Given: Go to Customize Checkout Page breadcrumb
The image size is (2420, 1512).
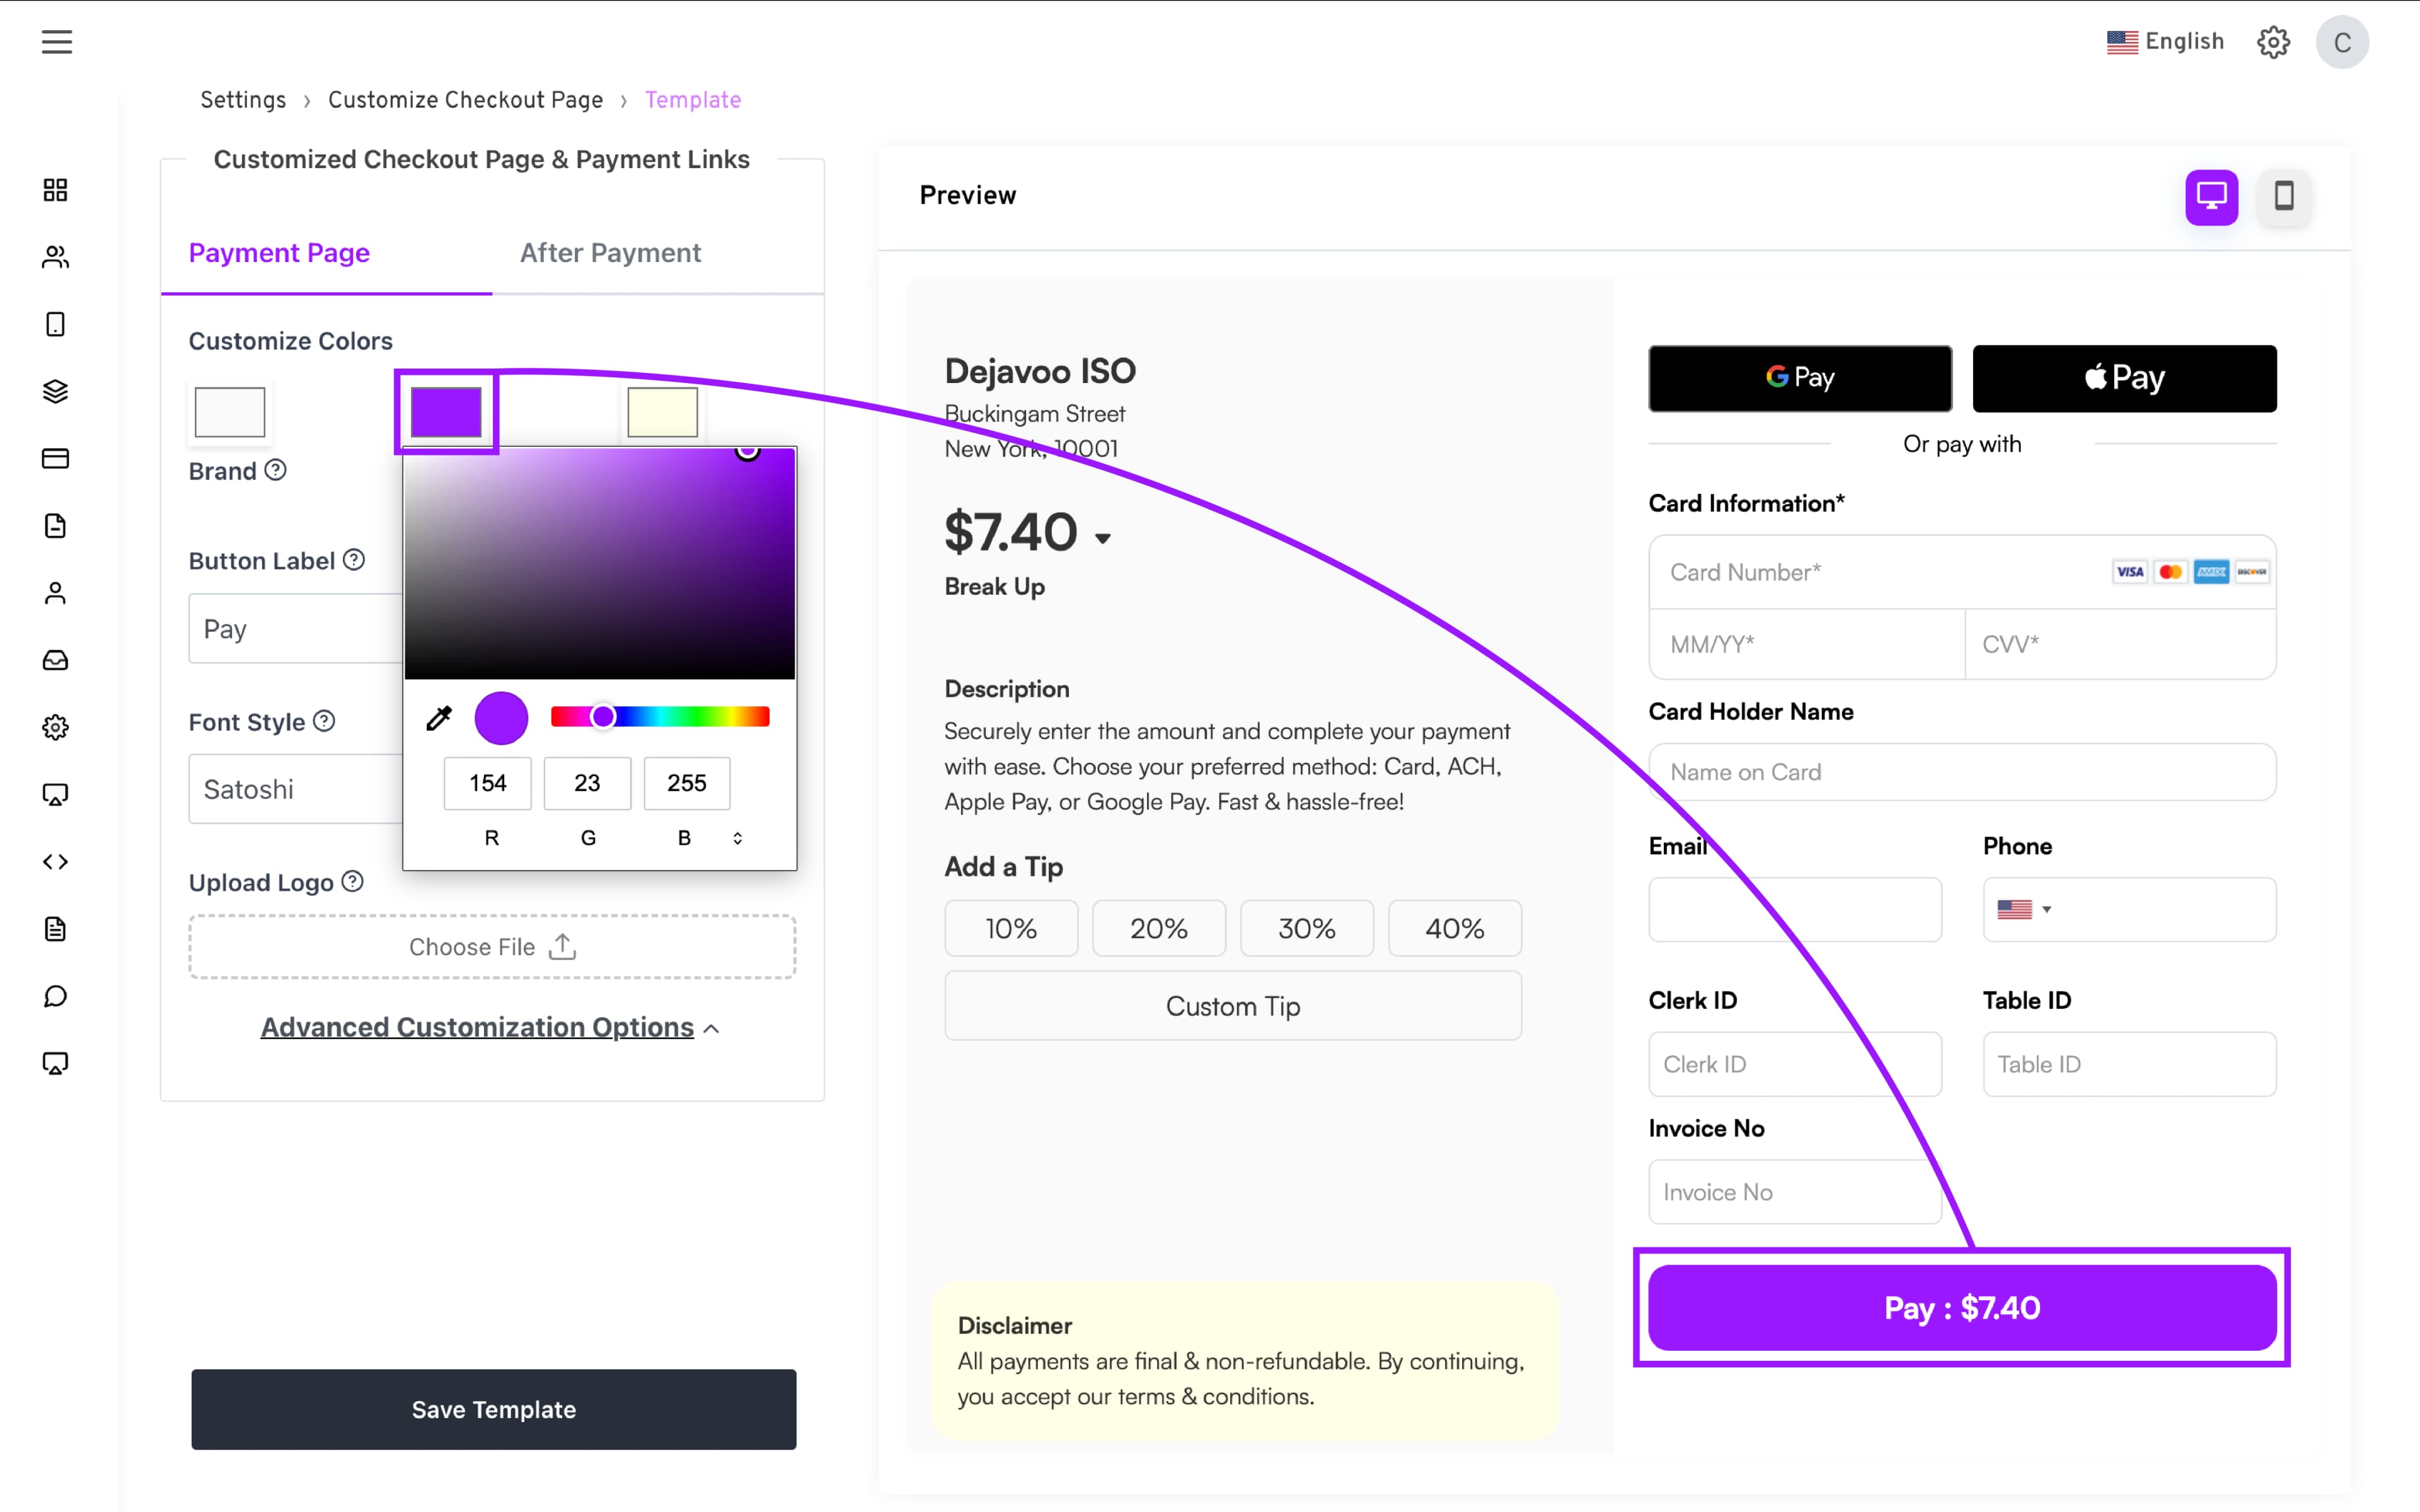Looking at the screenshot, I should click(x=465, y=100).
